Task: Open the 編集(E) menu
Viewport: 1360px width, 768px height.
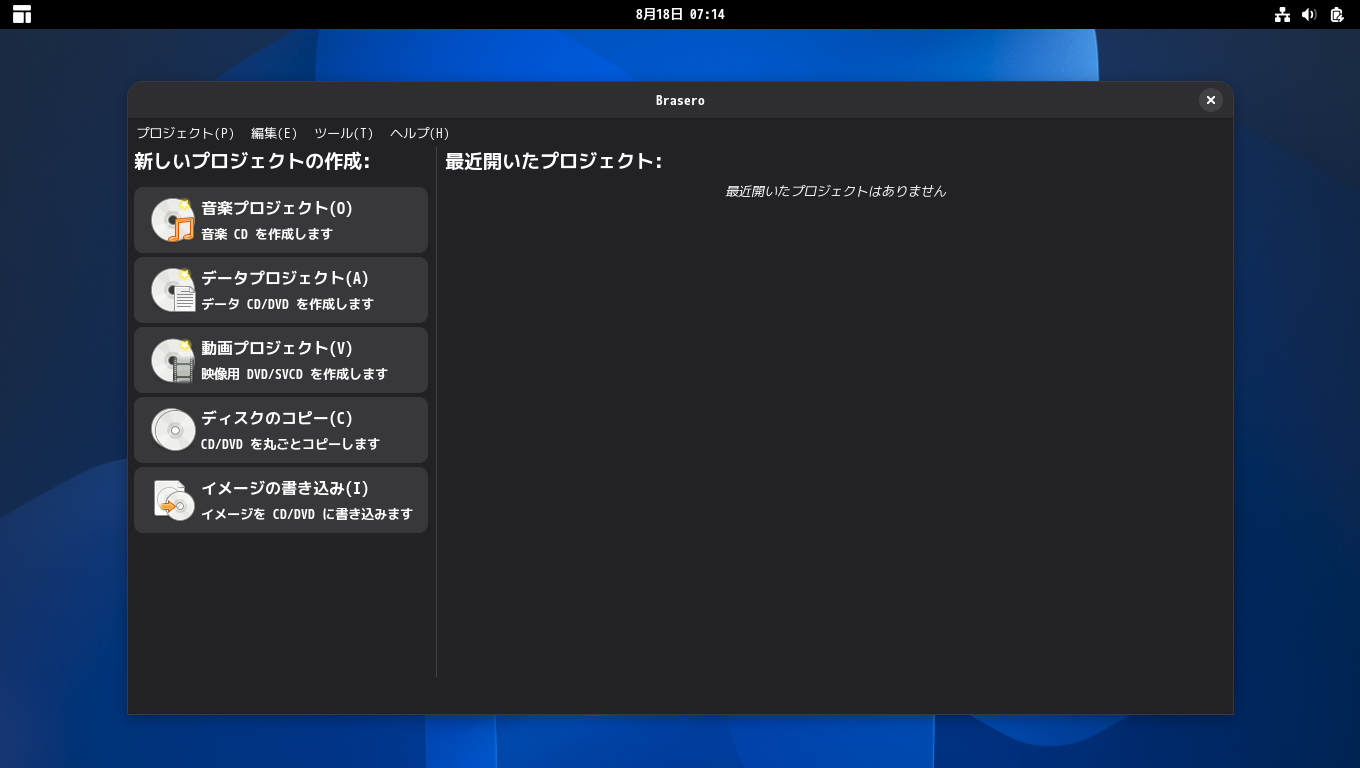Action: click(274, 133)
